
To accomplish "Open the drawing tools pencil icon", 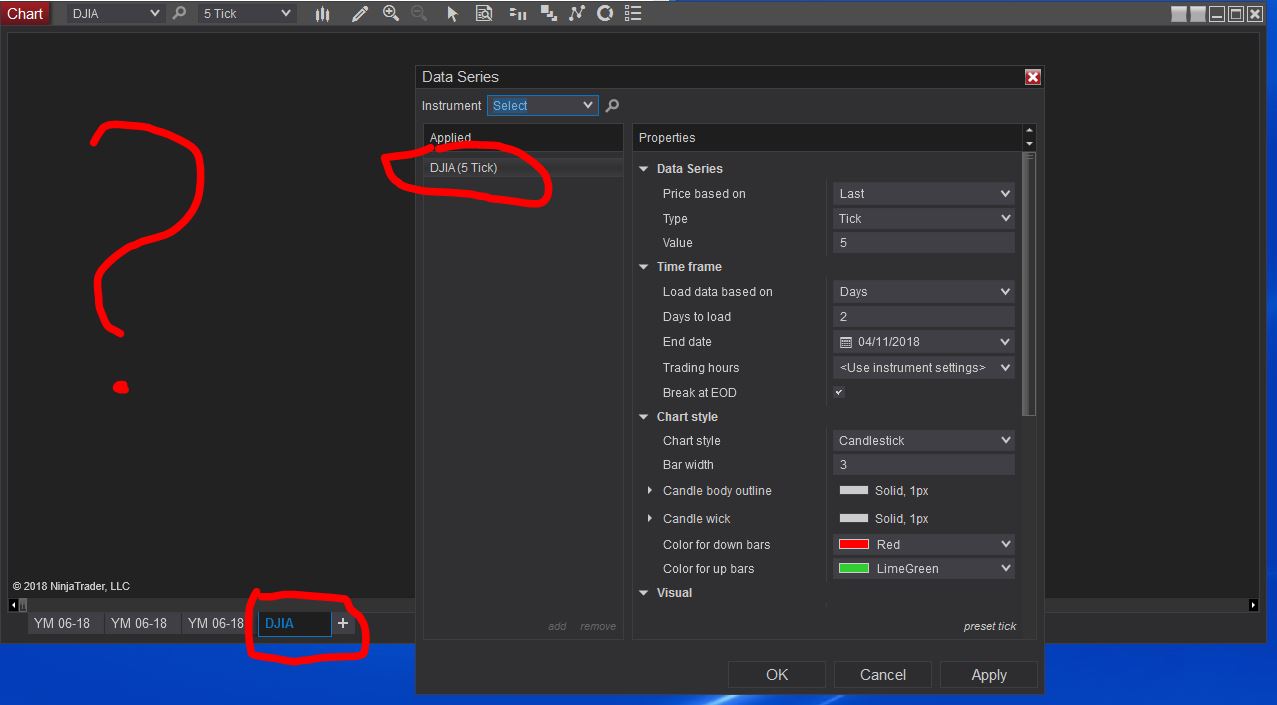I will click(360, 13).
